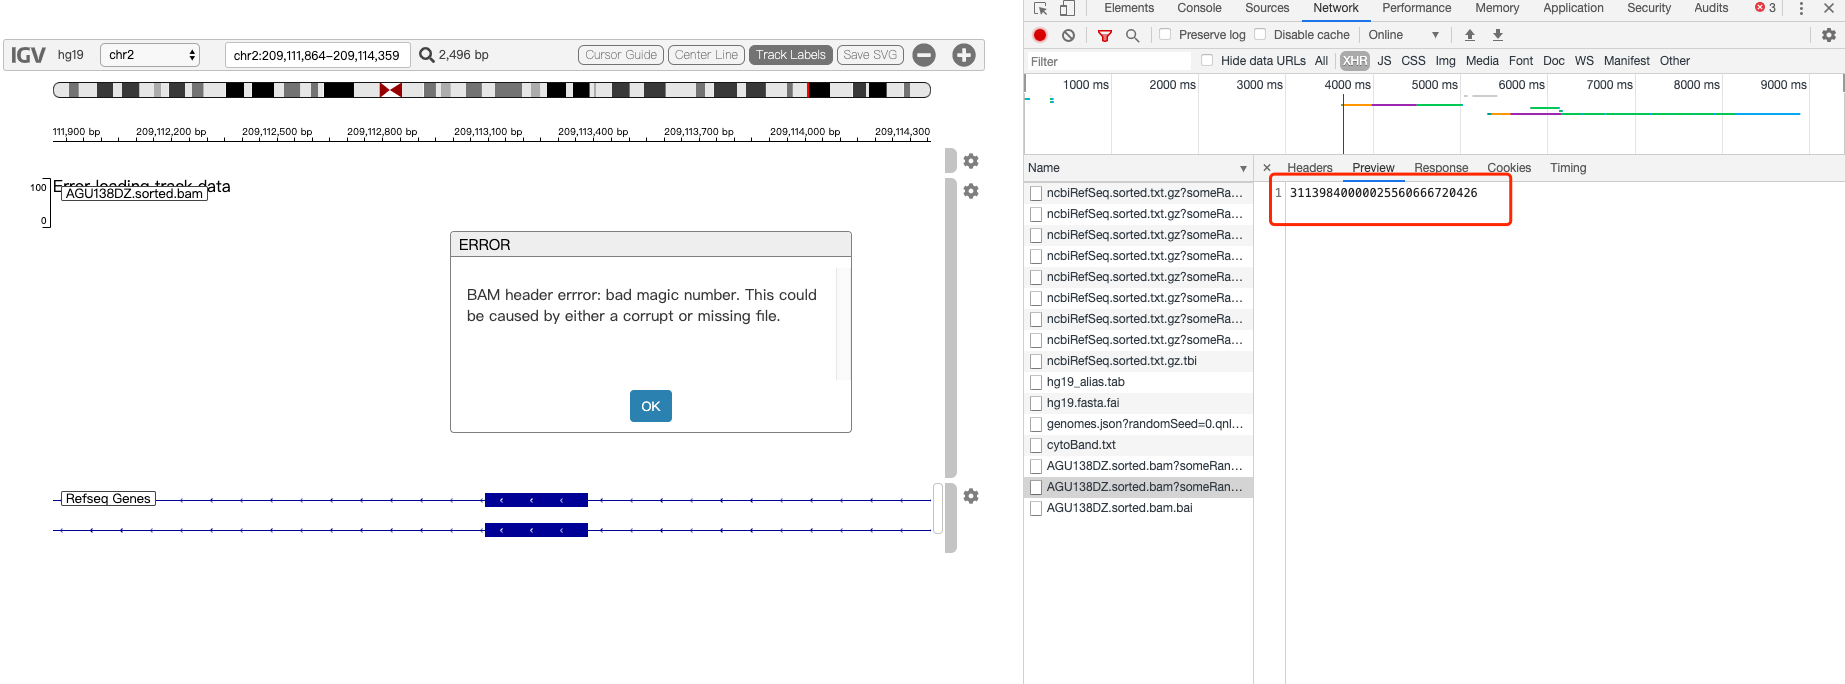Open the Cookies tab of the request
1845x684 pixels.
tap(1509, 168)
